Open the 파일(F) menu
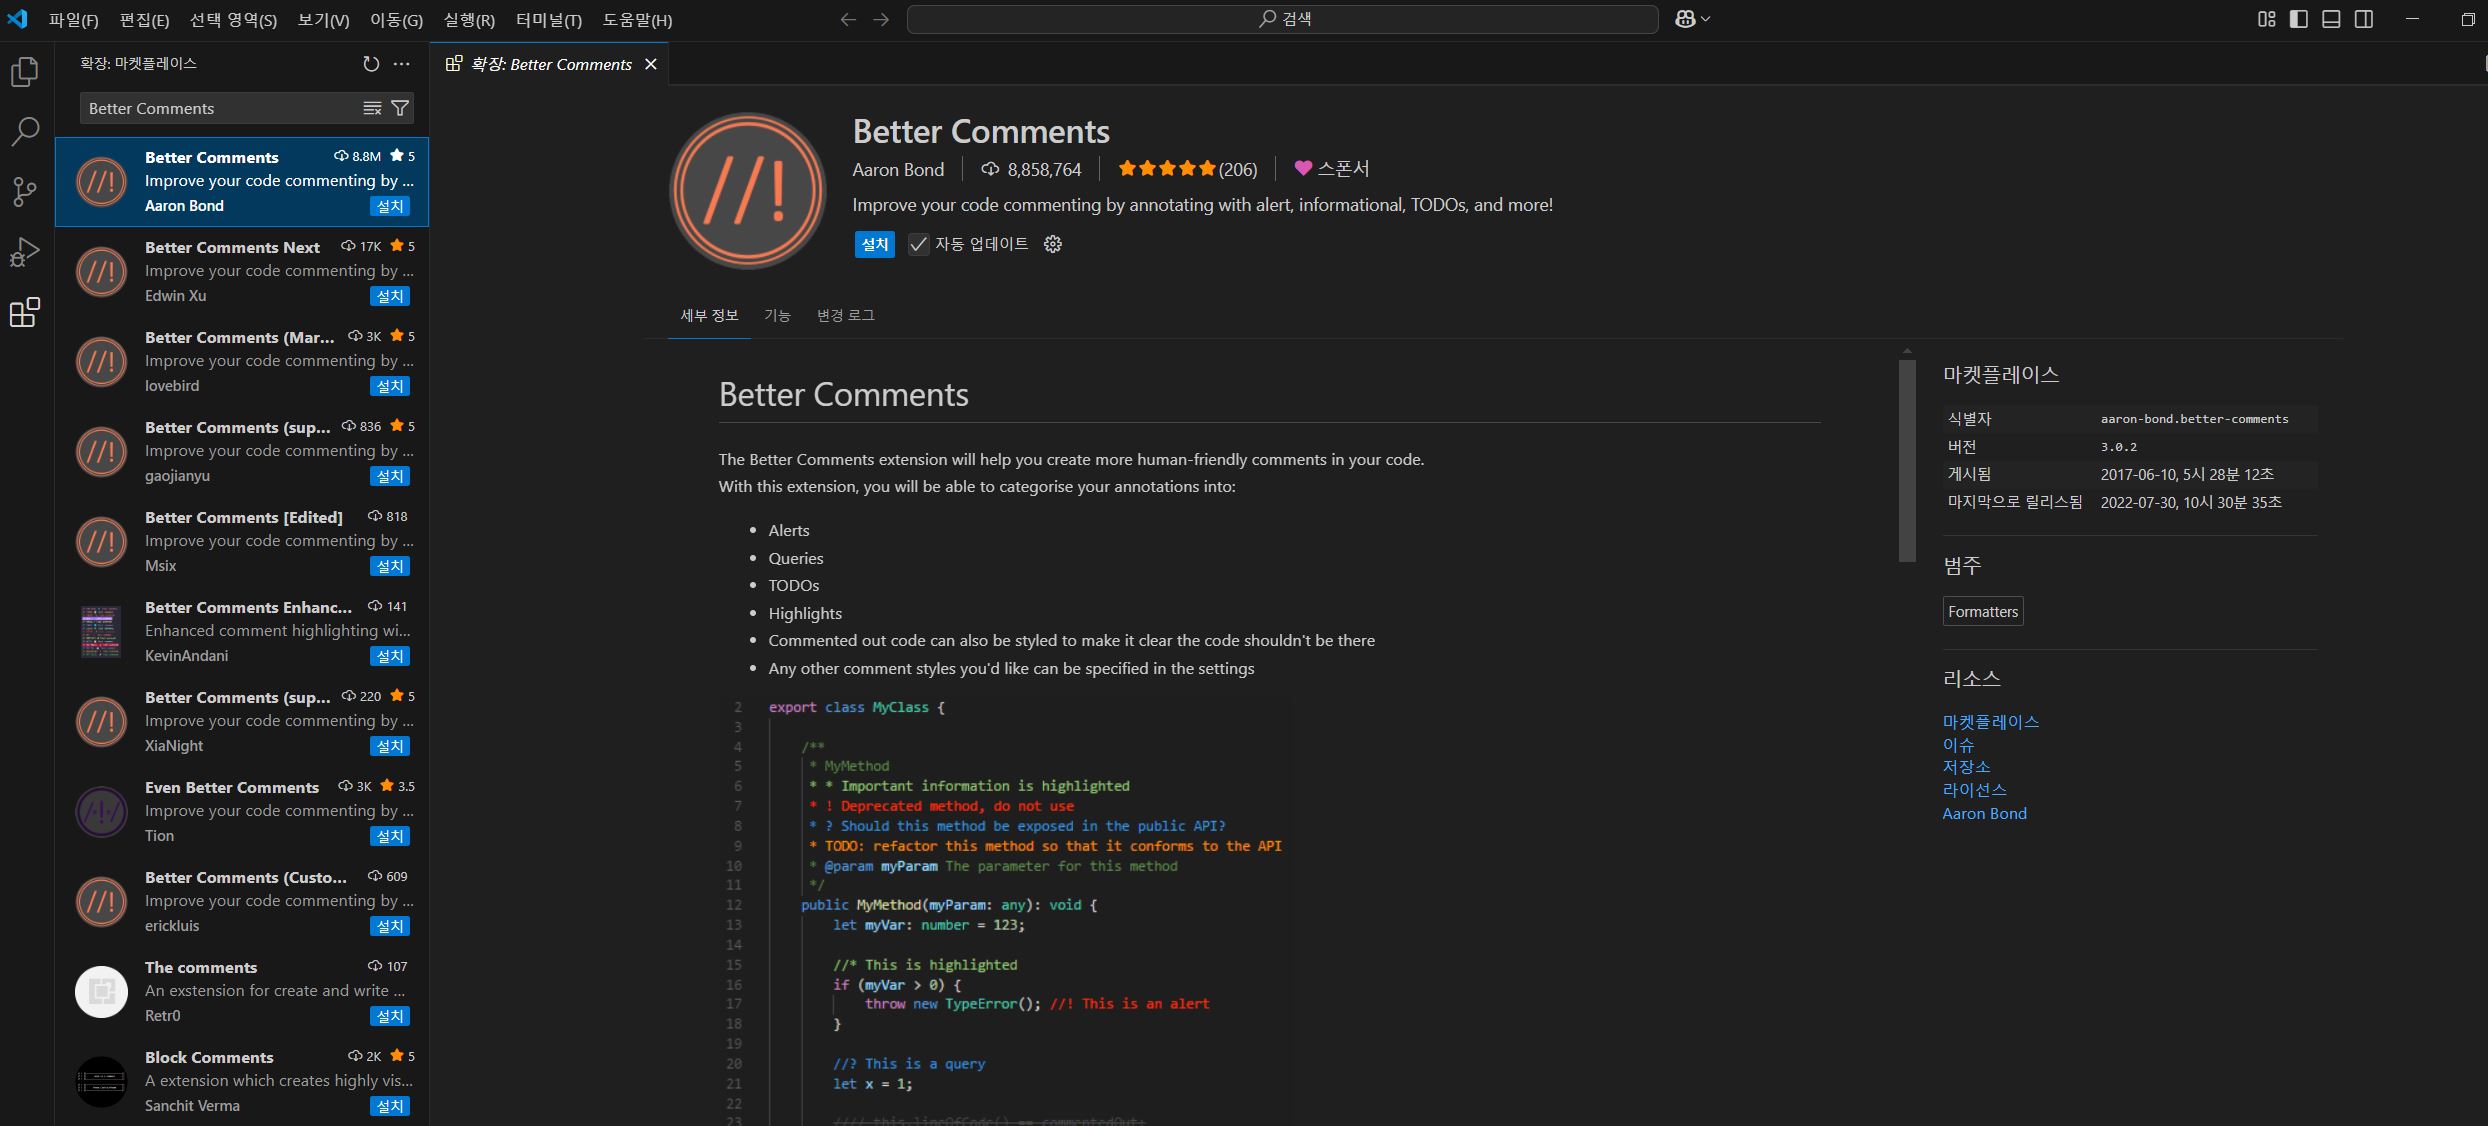This screenshot has height=1126, width=2488. point(74,20)
